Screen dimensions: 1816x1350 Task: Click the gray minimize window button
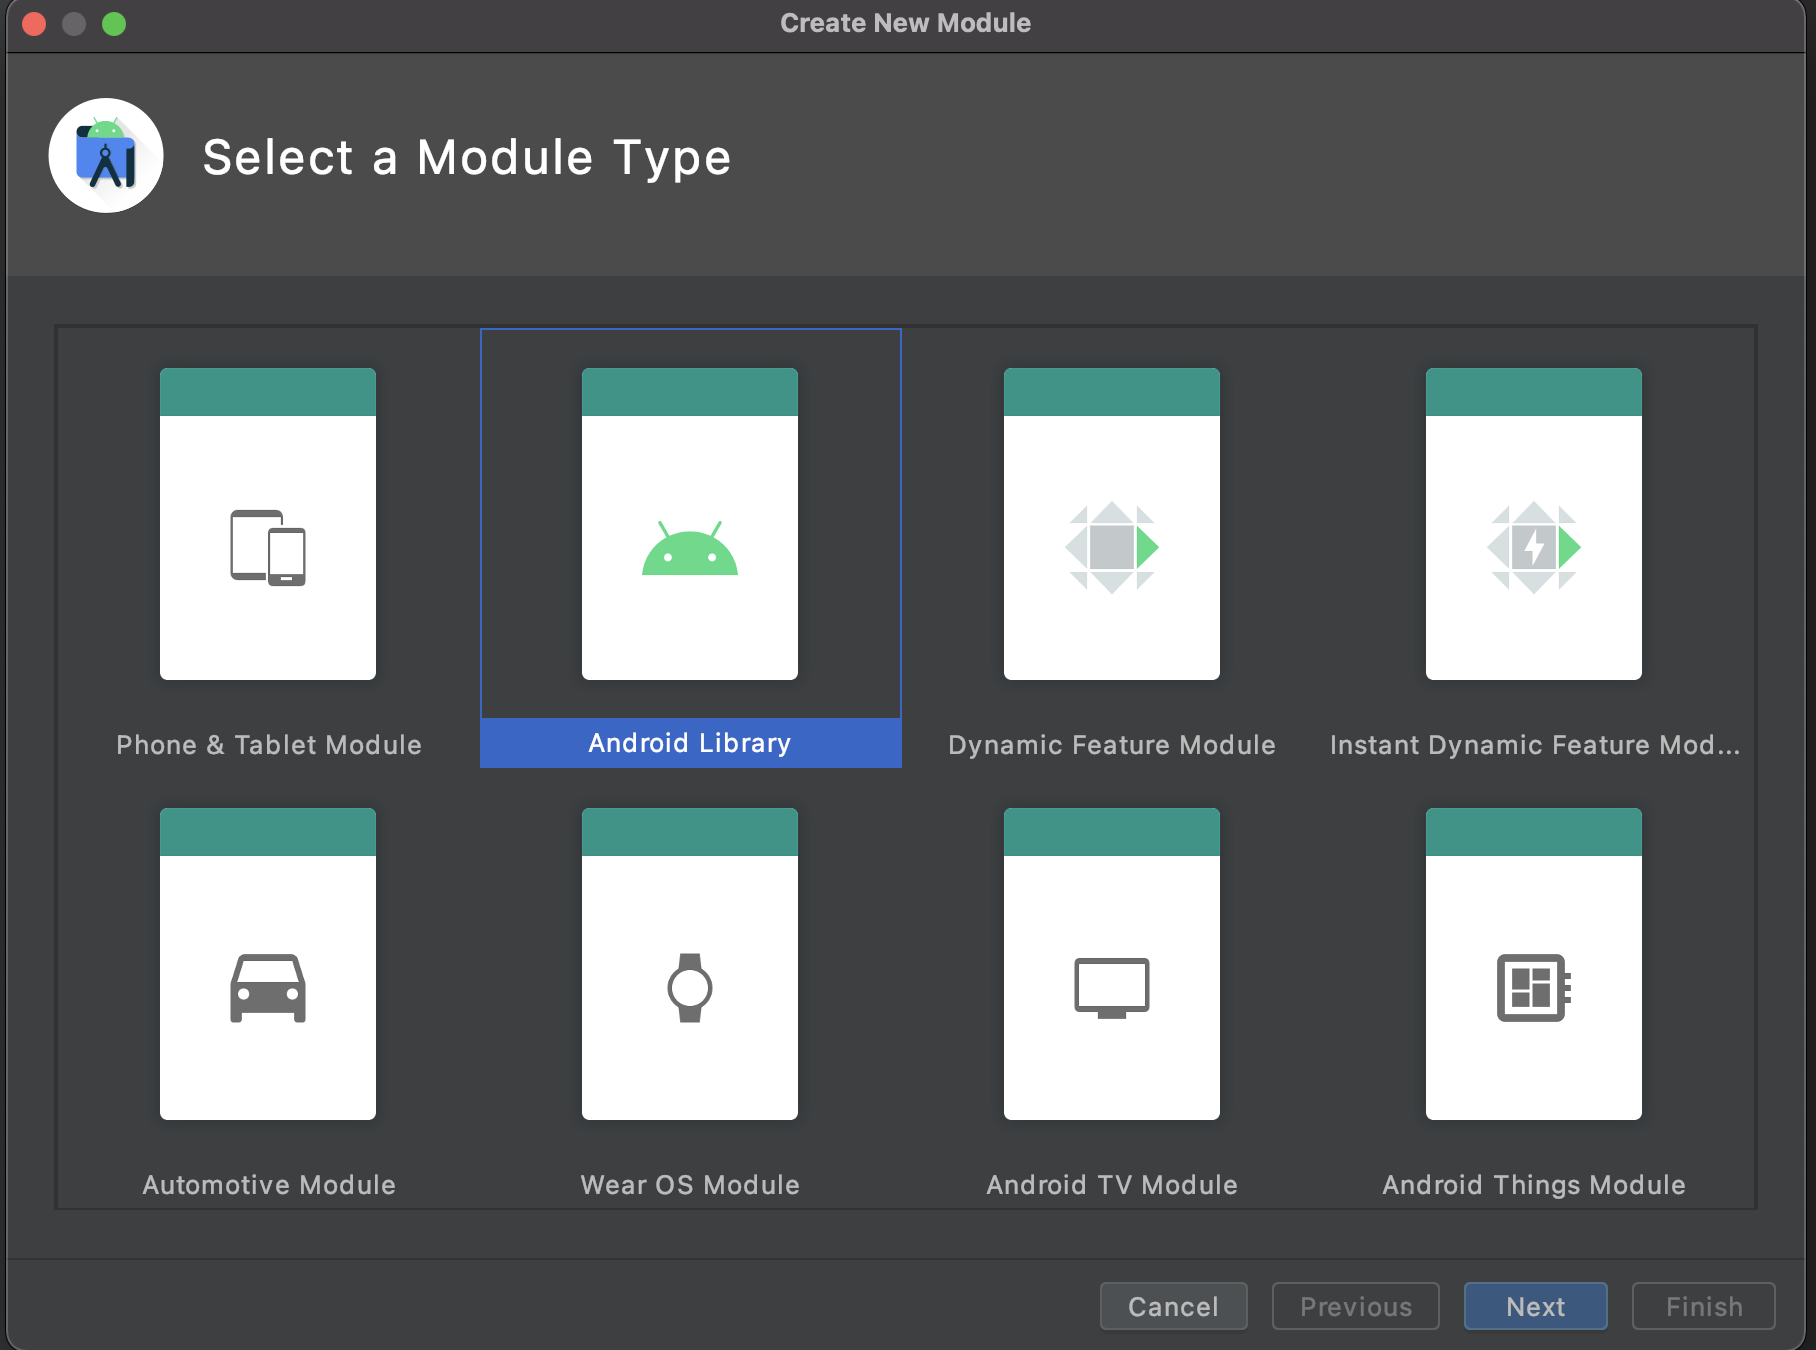(x=74, y=24)
